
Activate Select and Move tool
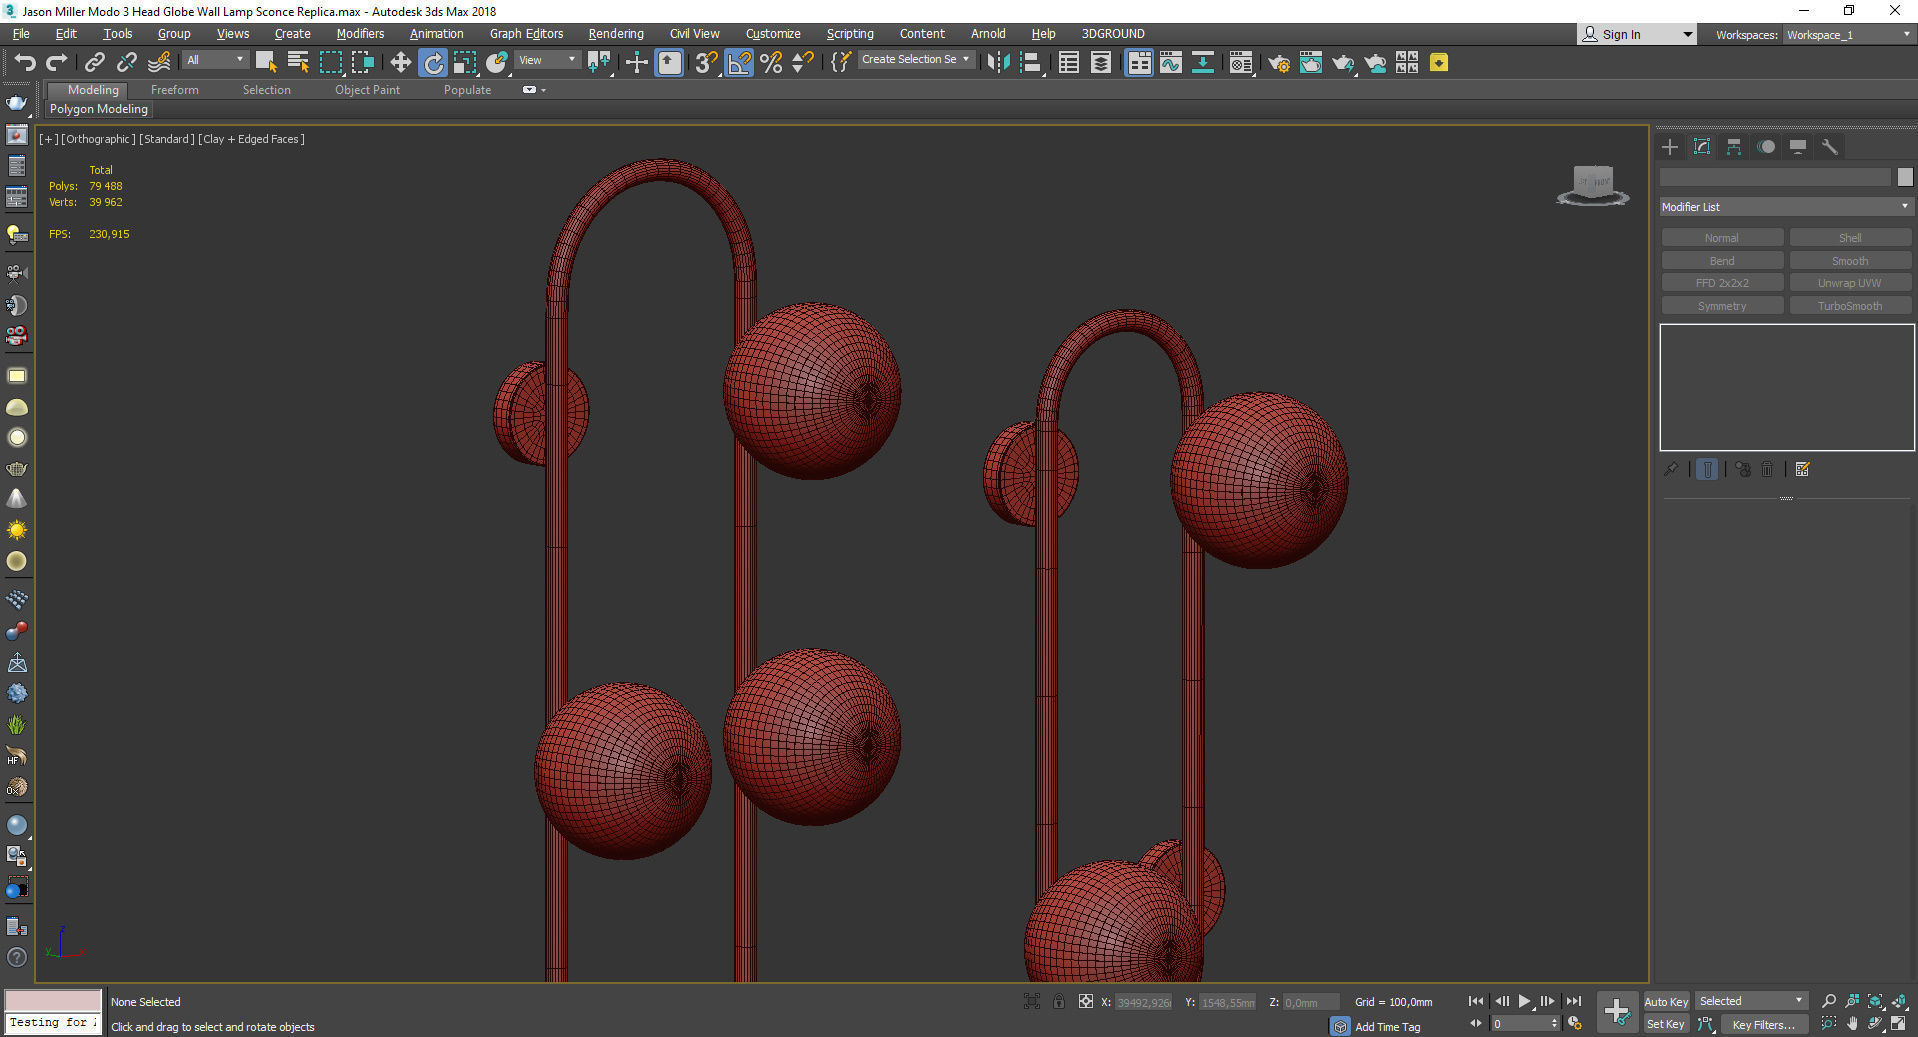point(401,63)
